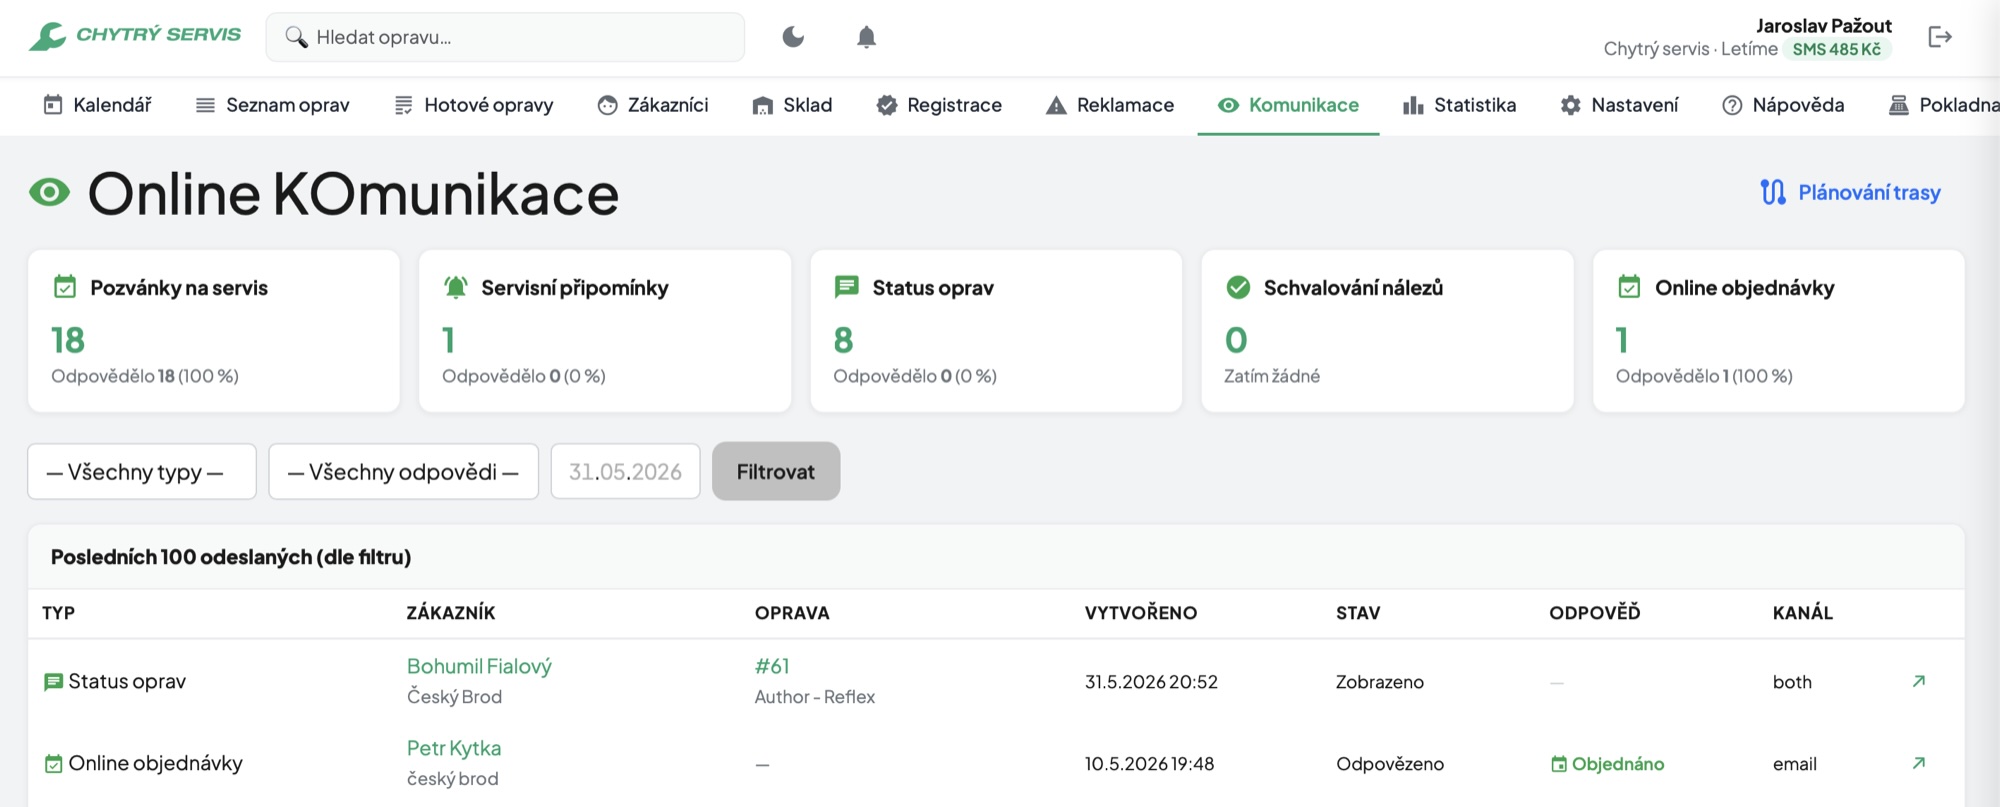
Task: Click the bell icon on Servisní připomínky
Action: click(x=456, y=287)
